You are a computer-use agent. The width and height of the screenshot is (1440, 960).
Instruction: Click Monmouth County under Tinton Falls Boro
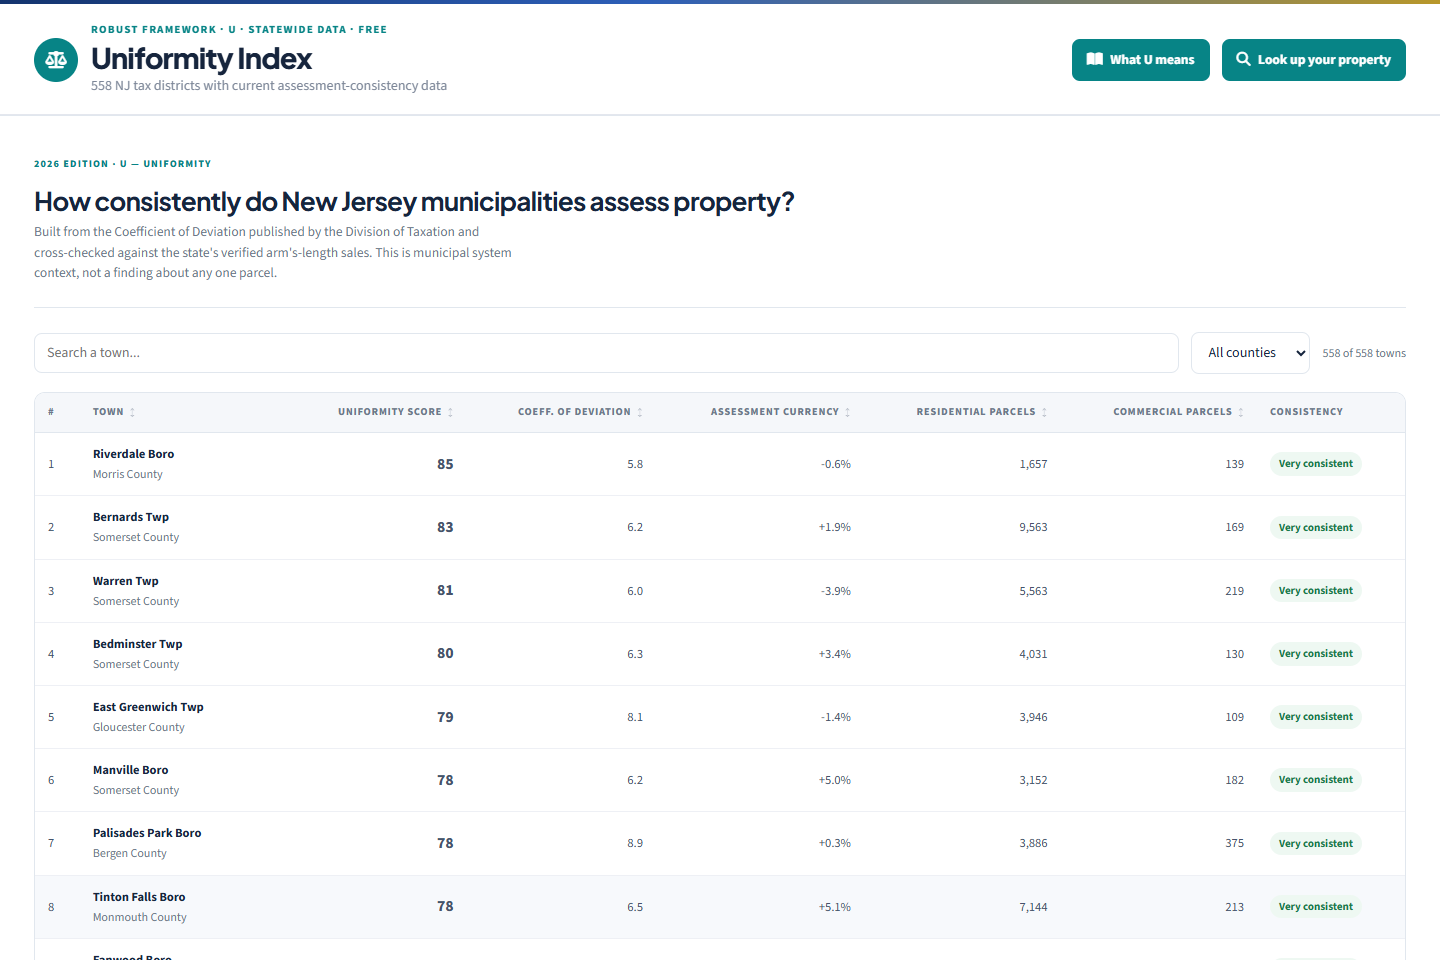pyautogui.click(x=140, y=917)
